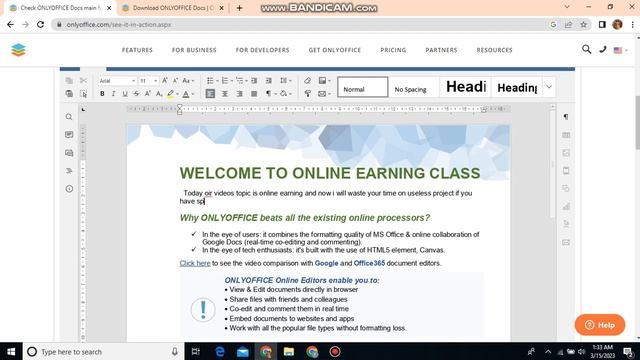Image resolution: width=640 pixels, height=360 pixels.
Task: Select the Normal paragraph style
Action: (362, 87)
